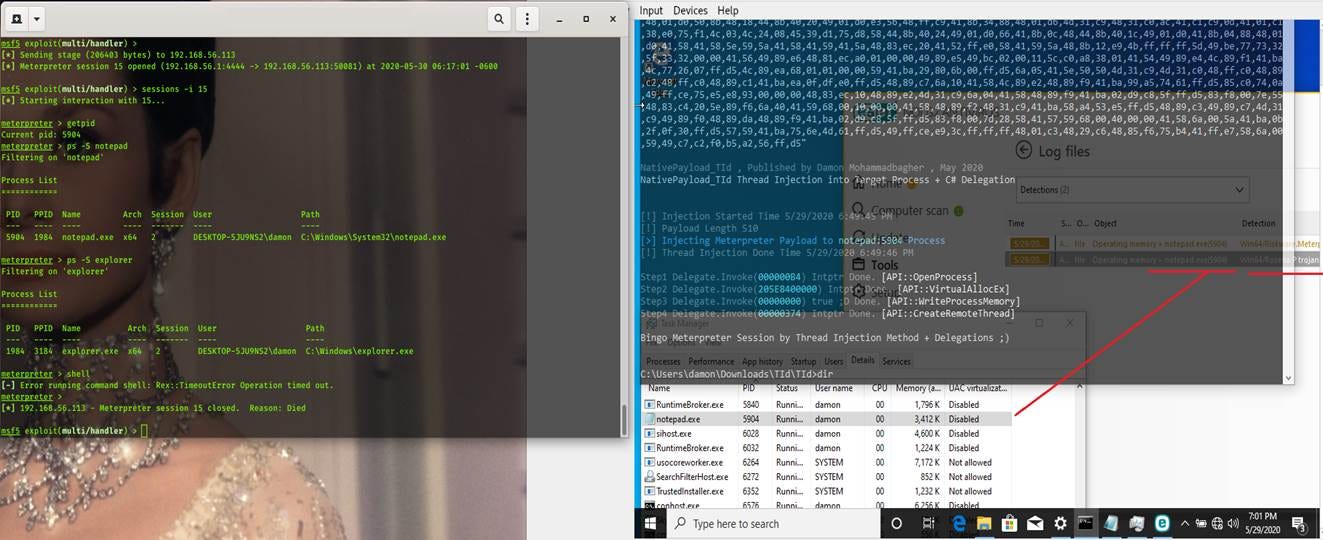Select notepad.exe process row

pos(828,419)
